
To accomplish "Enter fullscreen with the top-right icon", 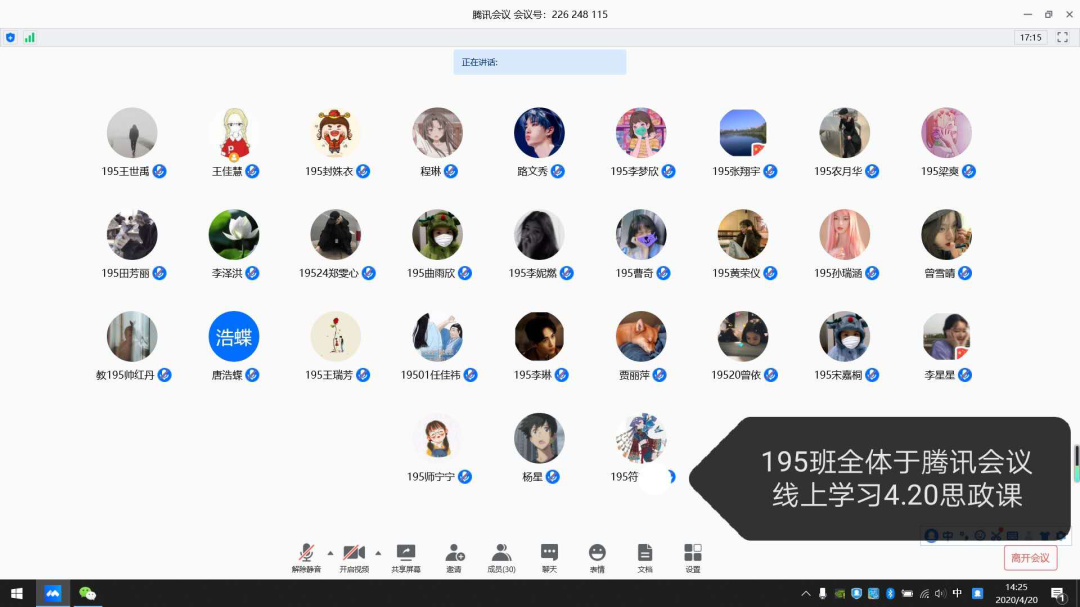I will tap(1063, 37).
